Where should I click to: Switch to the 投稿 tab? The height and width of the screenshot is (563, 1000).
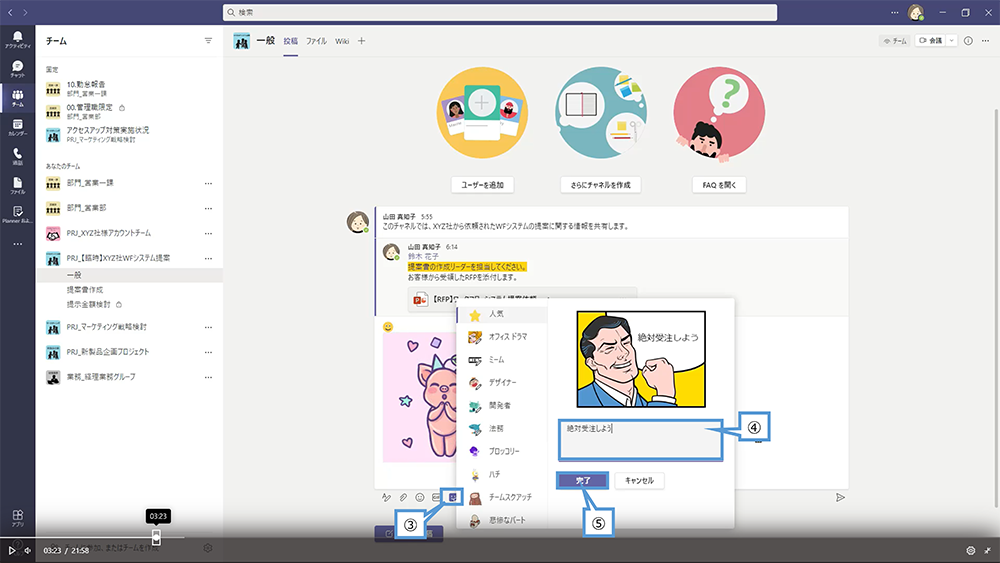[291, 41]
